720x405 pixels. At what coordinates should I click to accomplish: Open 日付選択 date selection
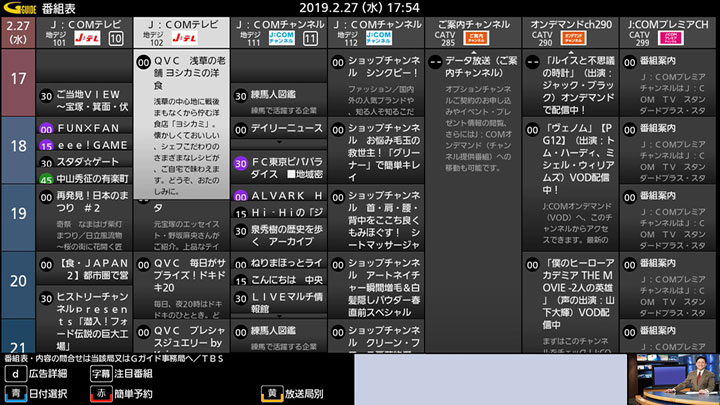[49, 394]
